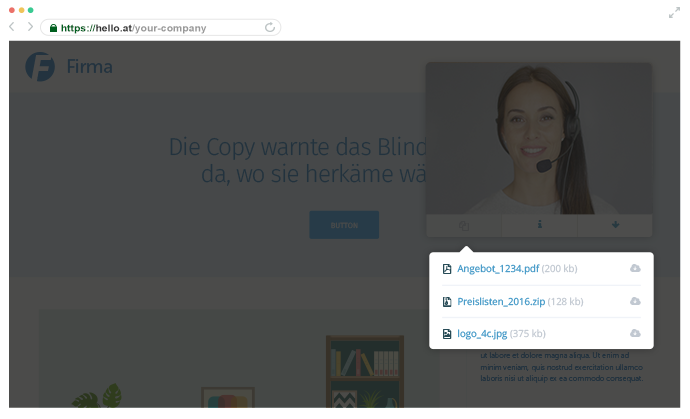Focus the address bar with hello.at URL
Image resolution: width=690 pixels, height=419 pixels.
pos(161,28)
